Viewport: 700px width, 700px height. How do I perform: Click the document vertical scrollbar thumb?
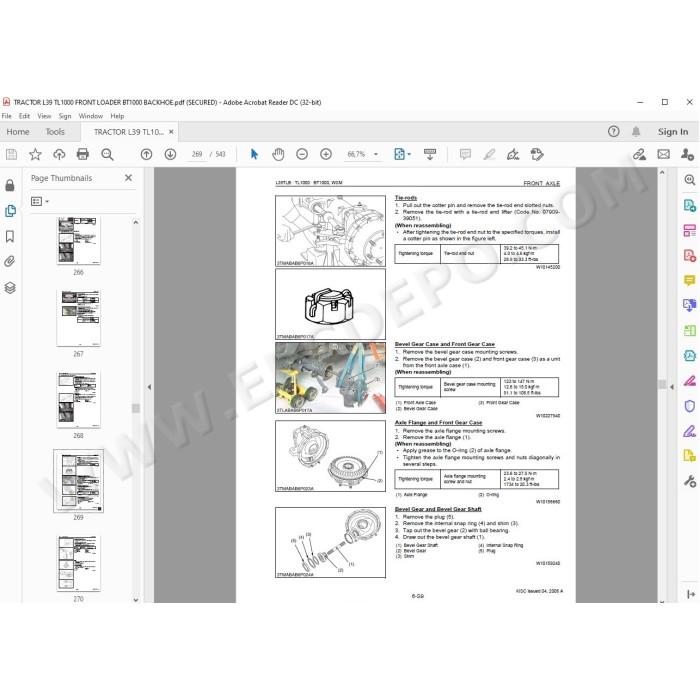pos(662,384)
